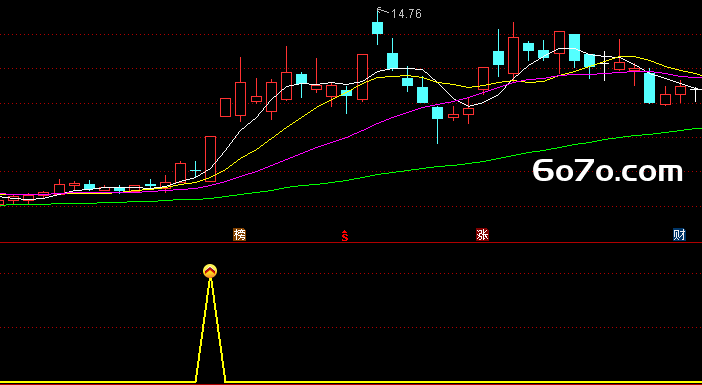The image size is (702, 385).
Task: Click the cyan candle below the 14.76 label
Action: click(377, 28)
